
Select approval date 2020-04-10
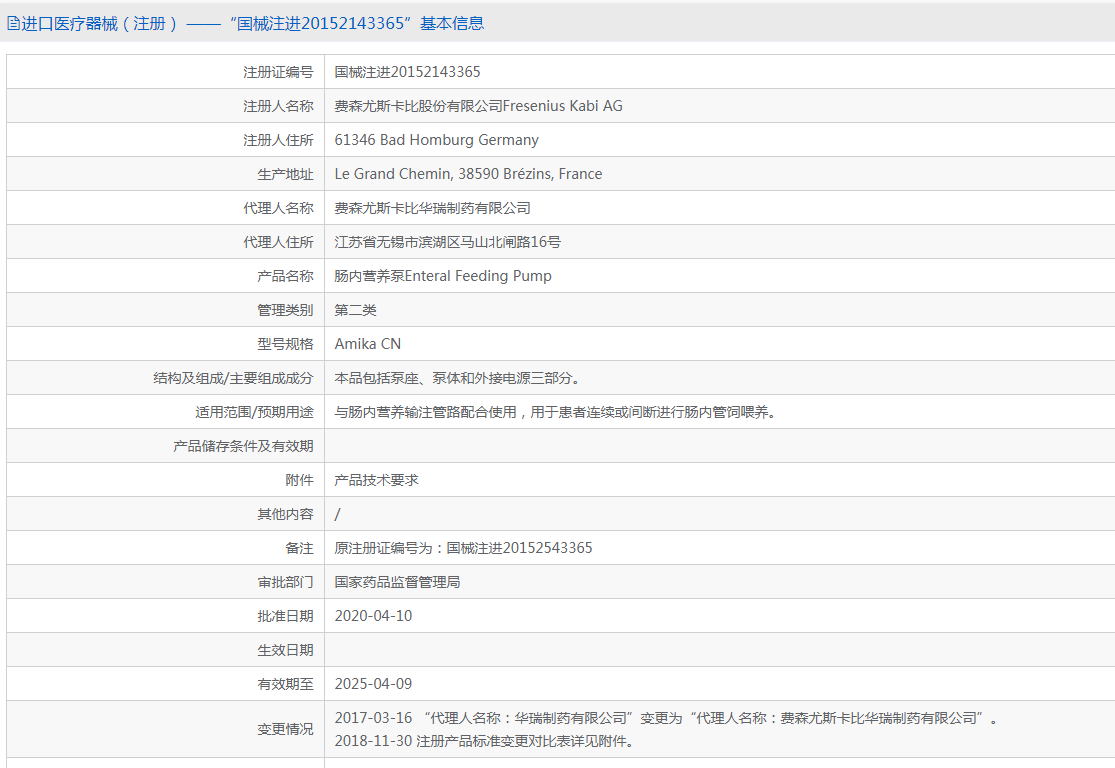coord(373,616)
